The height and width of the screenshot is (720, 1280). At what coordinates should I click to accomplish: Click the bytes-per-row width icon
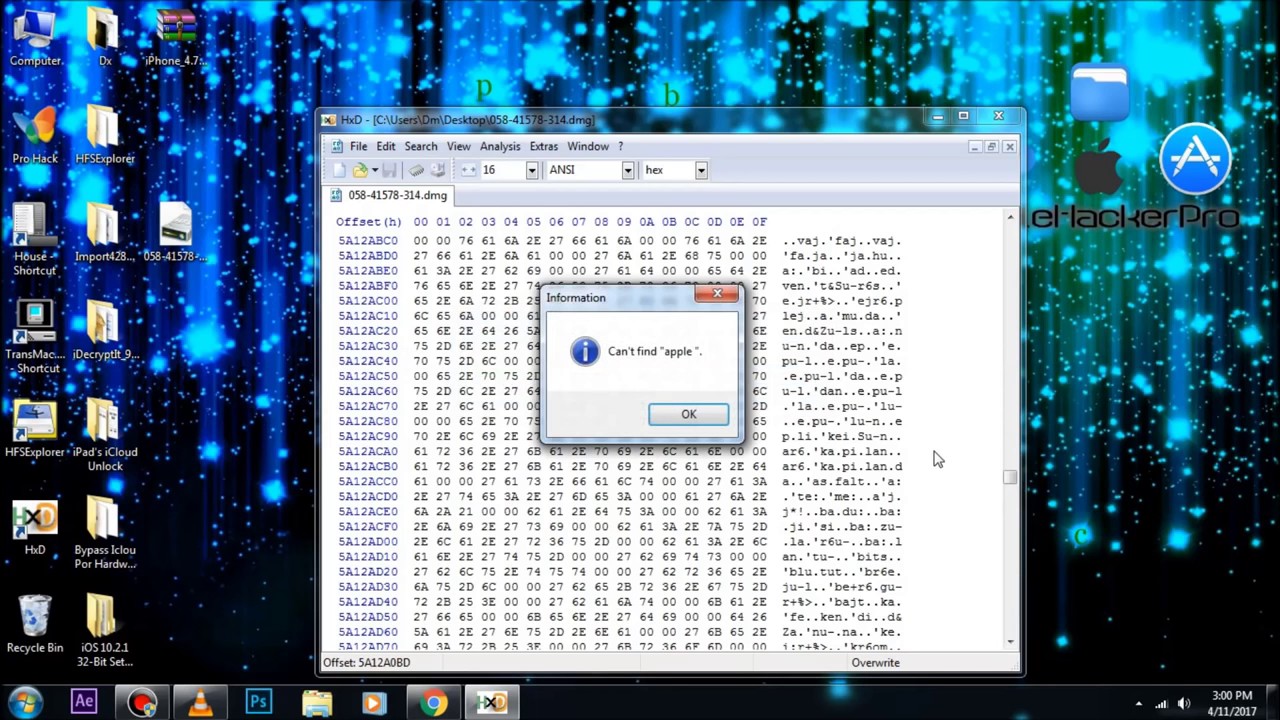click(468, 170)
